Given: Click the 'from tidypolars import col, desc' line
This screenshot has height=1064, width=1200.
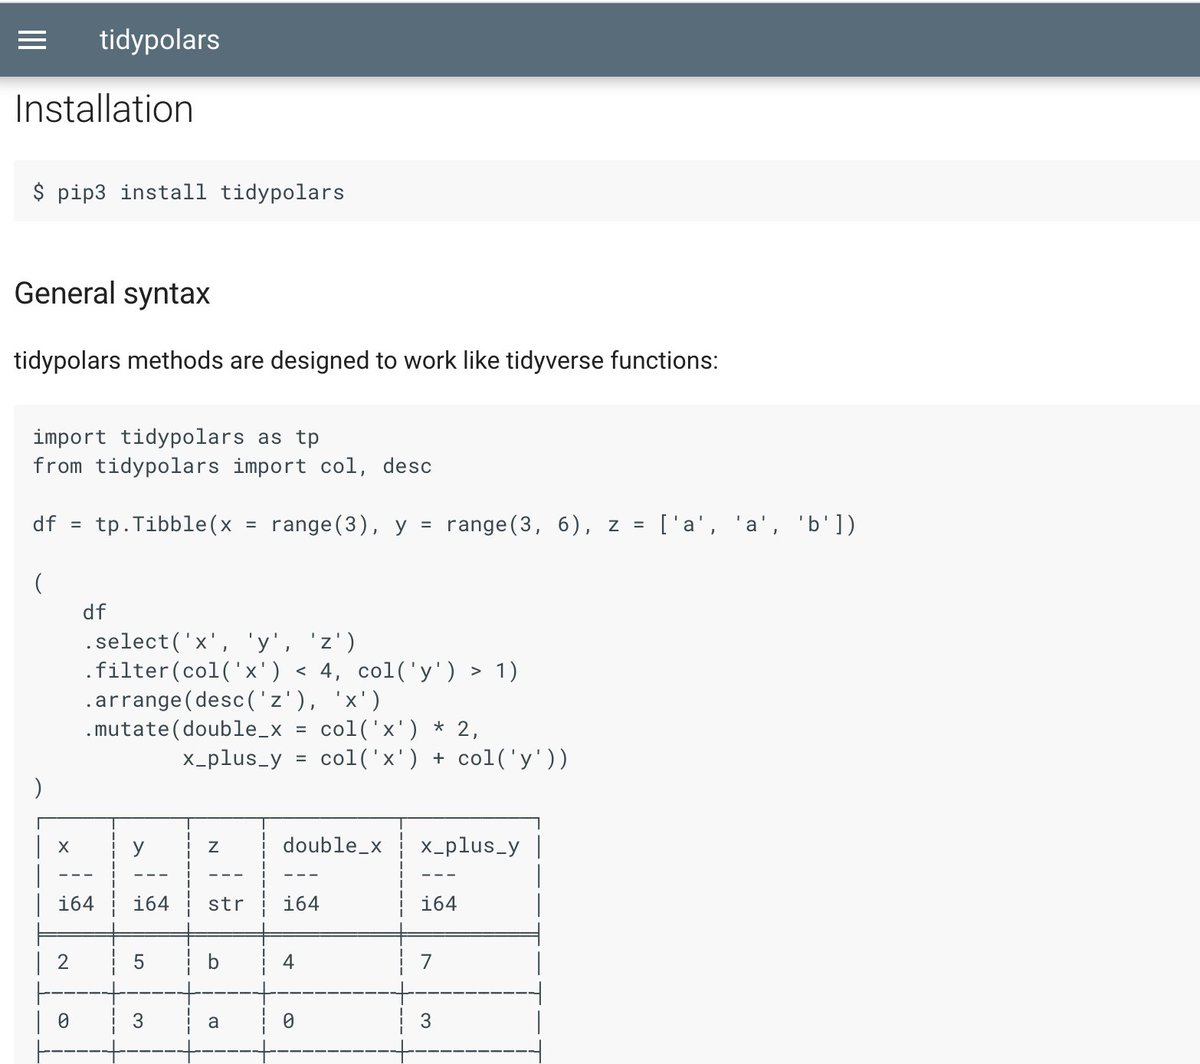Looking at the screenshot, I should point(232,466).
